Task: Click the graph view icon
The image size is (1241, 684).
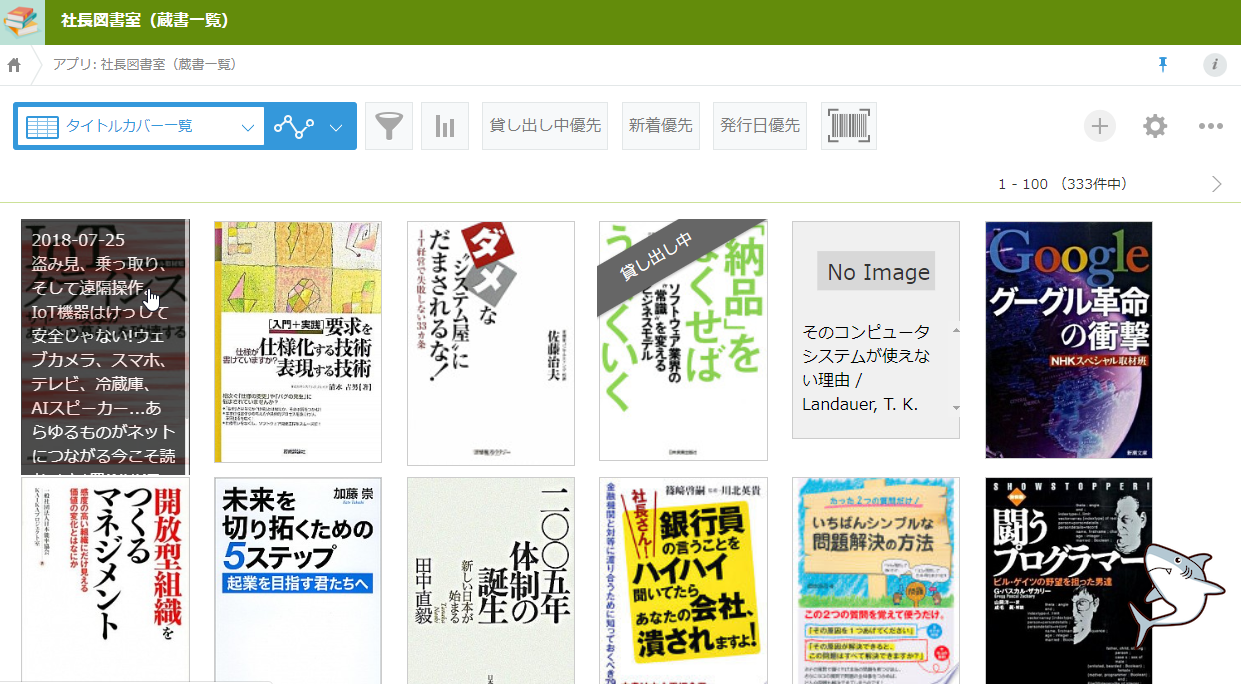Action: pos(294,127)
